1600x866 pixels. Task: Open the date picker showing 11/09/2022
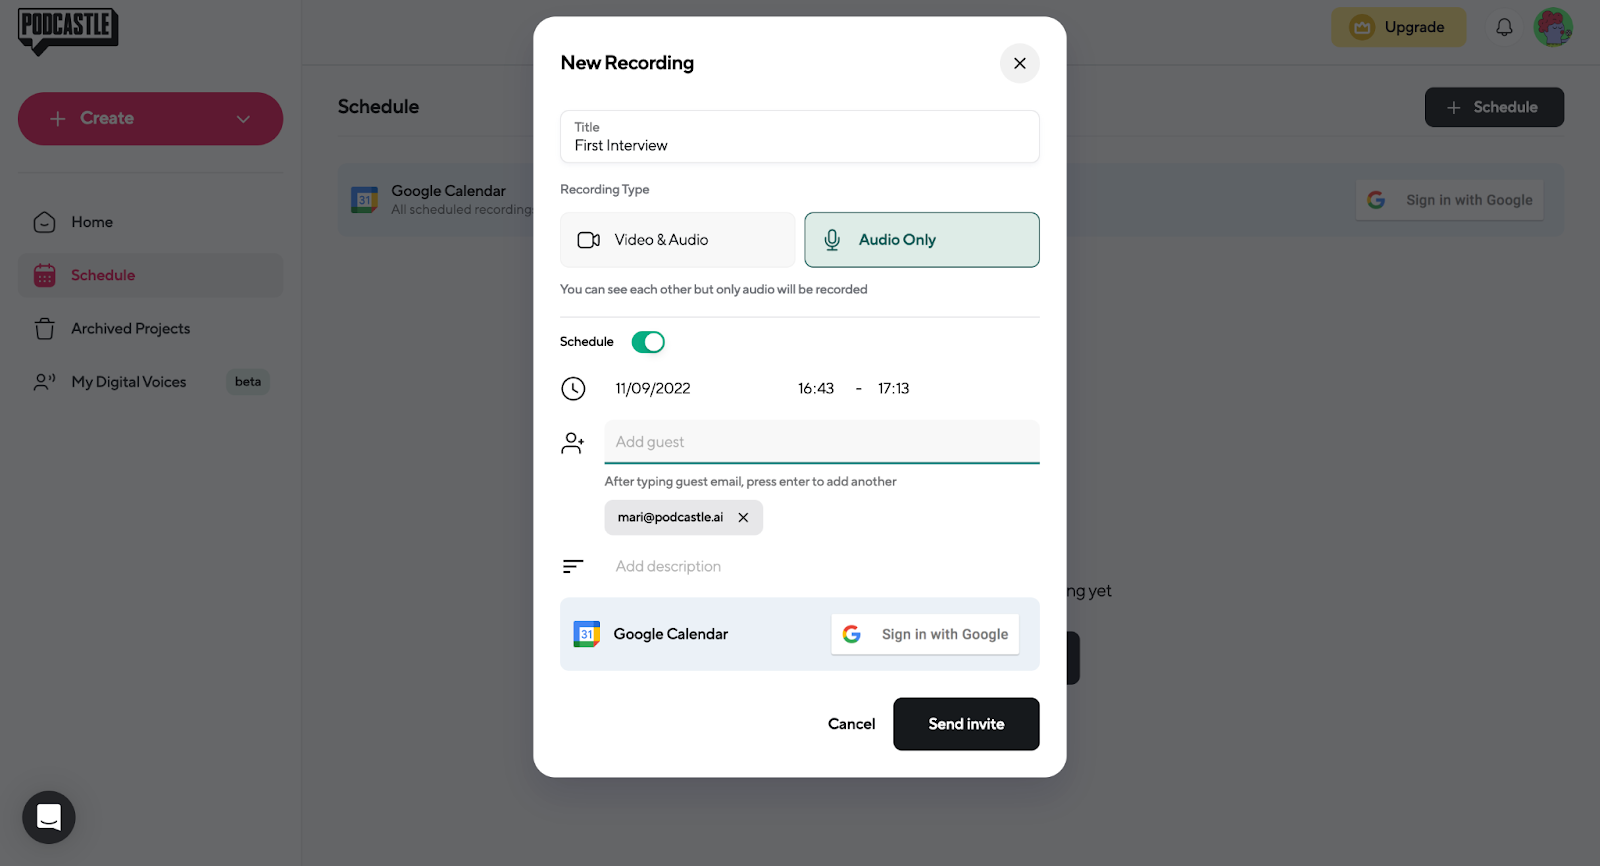[653, 389]
